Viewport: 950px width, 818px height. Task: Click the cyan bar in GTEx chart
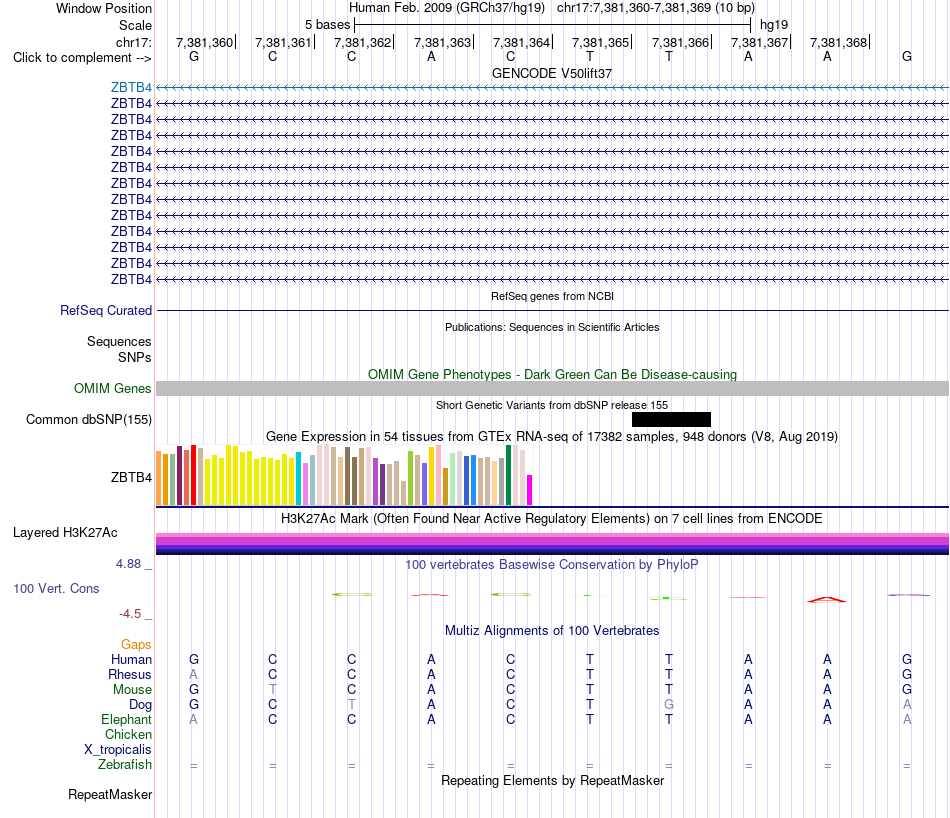[298, 479]
